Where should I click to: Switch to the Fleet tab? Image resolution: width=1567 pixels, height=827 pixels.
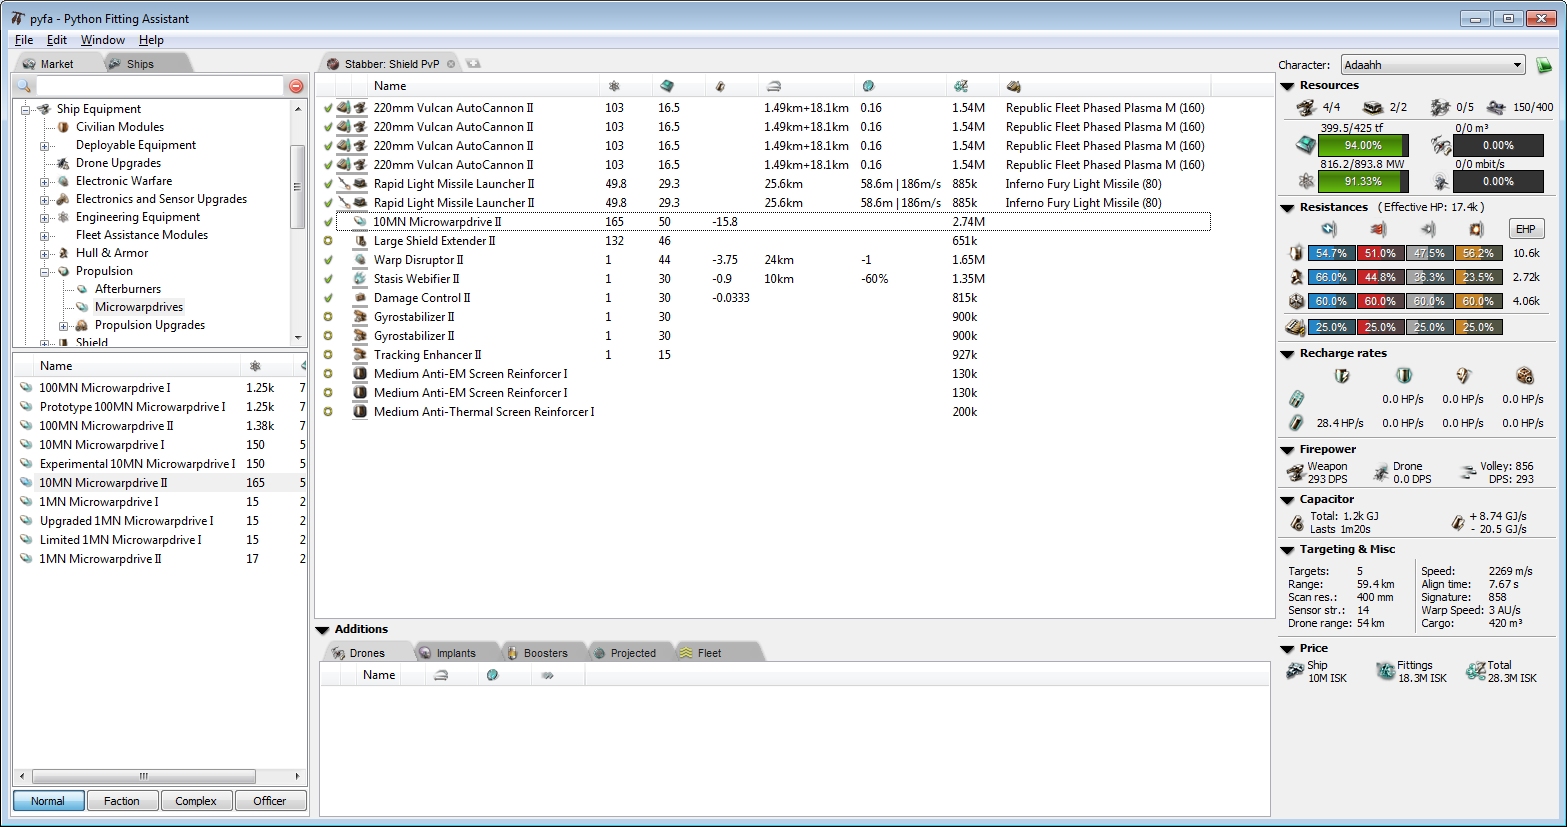[x=709, y=653]
